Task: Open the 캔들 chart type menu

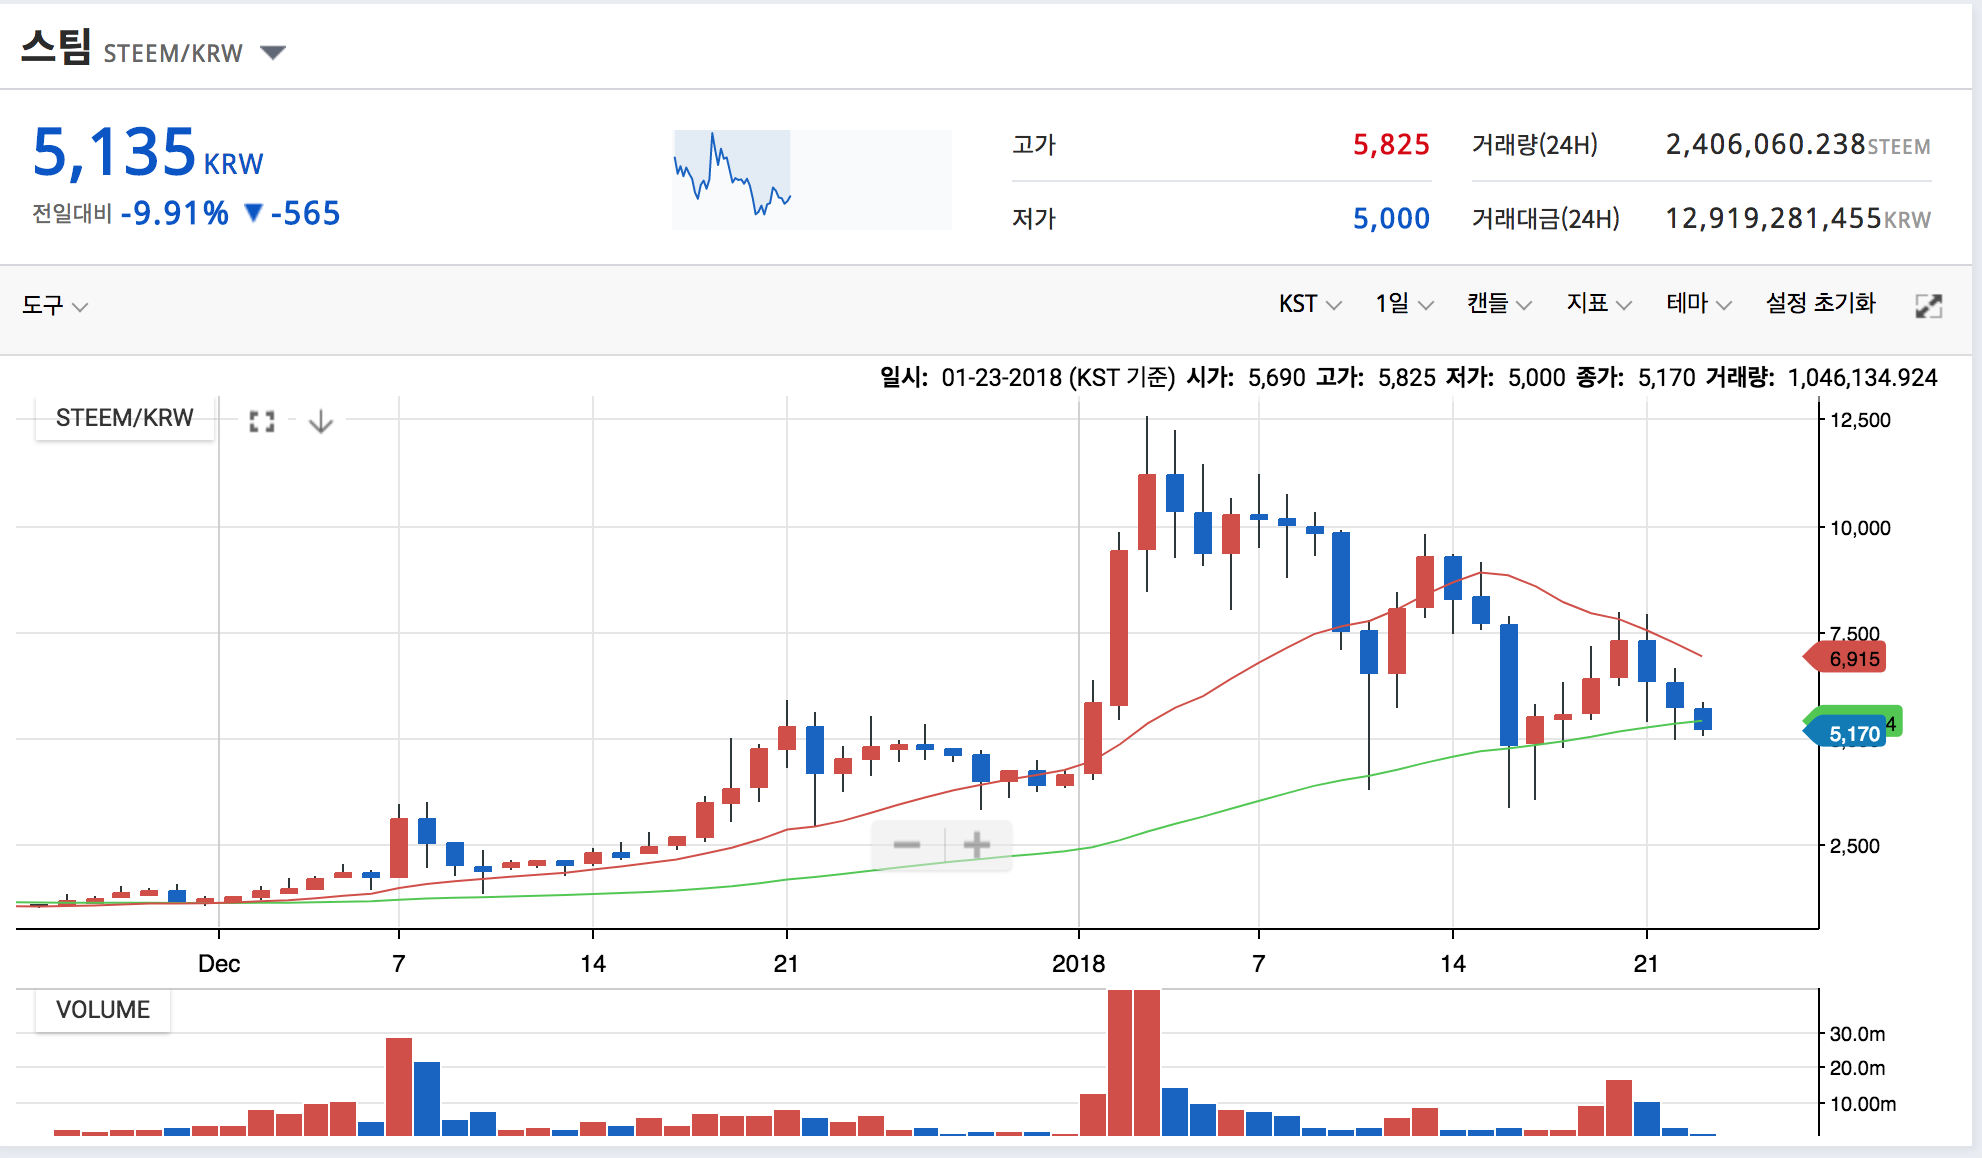Action: pyautogui.click(x=1498, y=304)
